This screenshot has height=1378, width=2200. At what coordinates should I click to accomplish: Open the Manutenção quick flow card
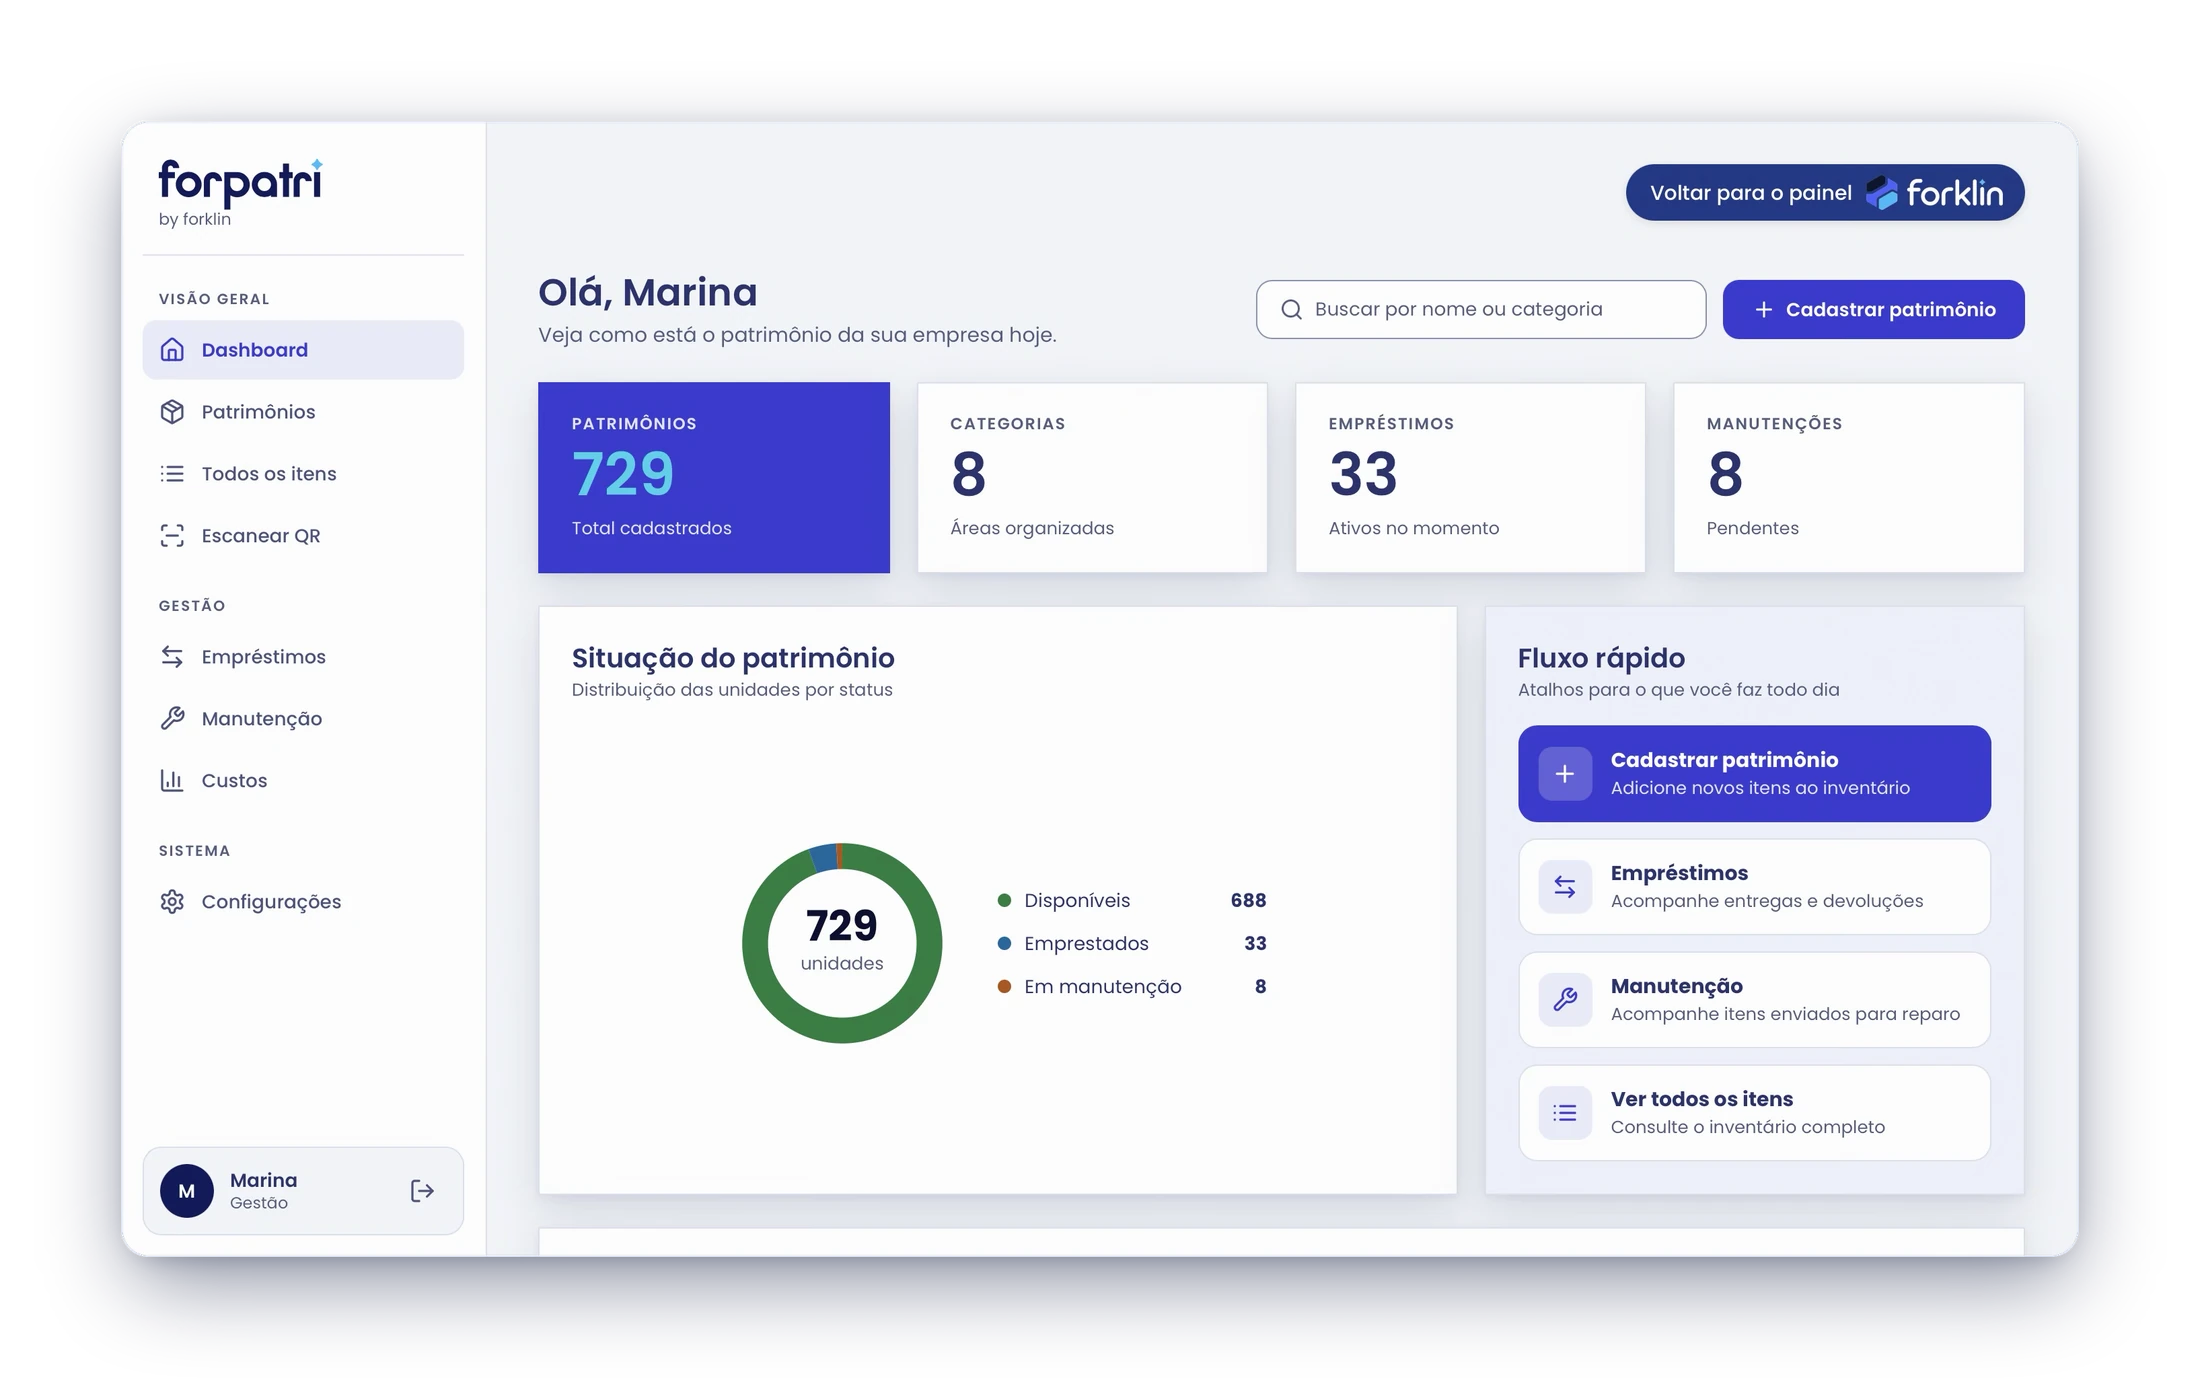(x=1754, y=999)
